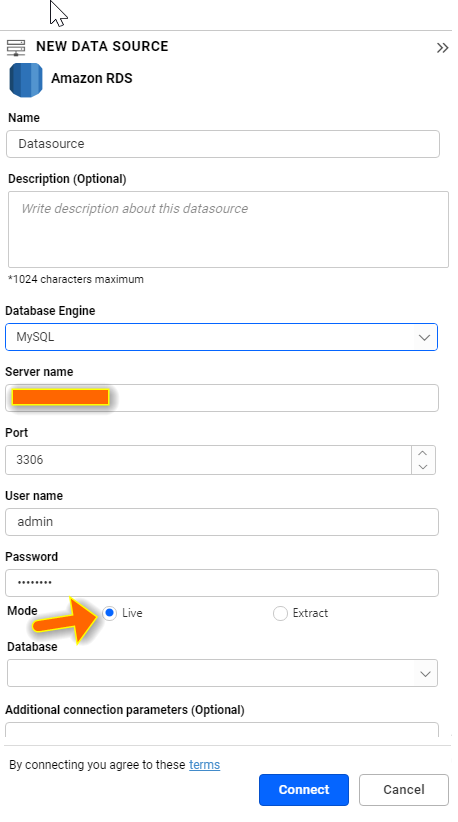Decrease the port number with down arrow
The width and height of the screenshot is (458, 822).
point(423,467)
